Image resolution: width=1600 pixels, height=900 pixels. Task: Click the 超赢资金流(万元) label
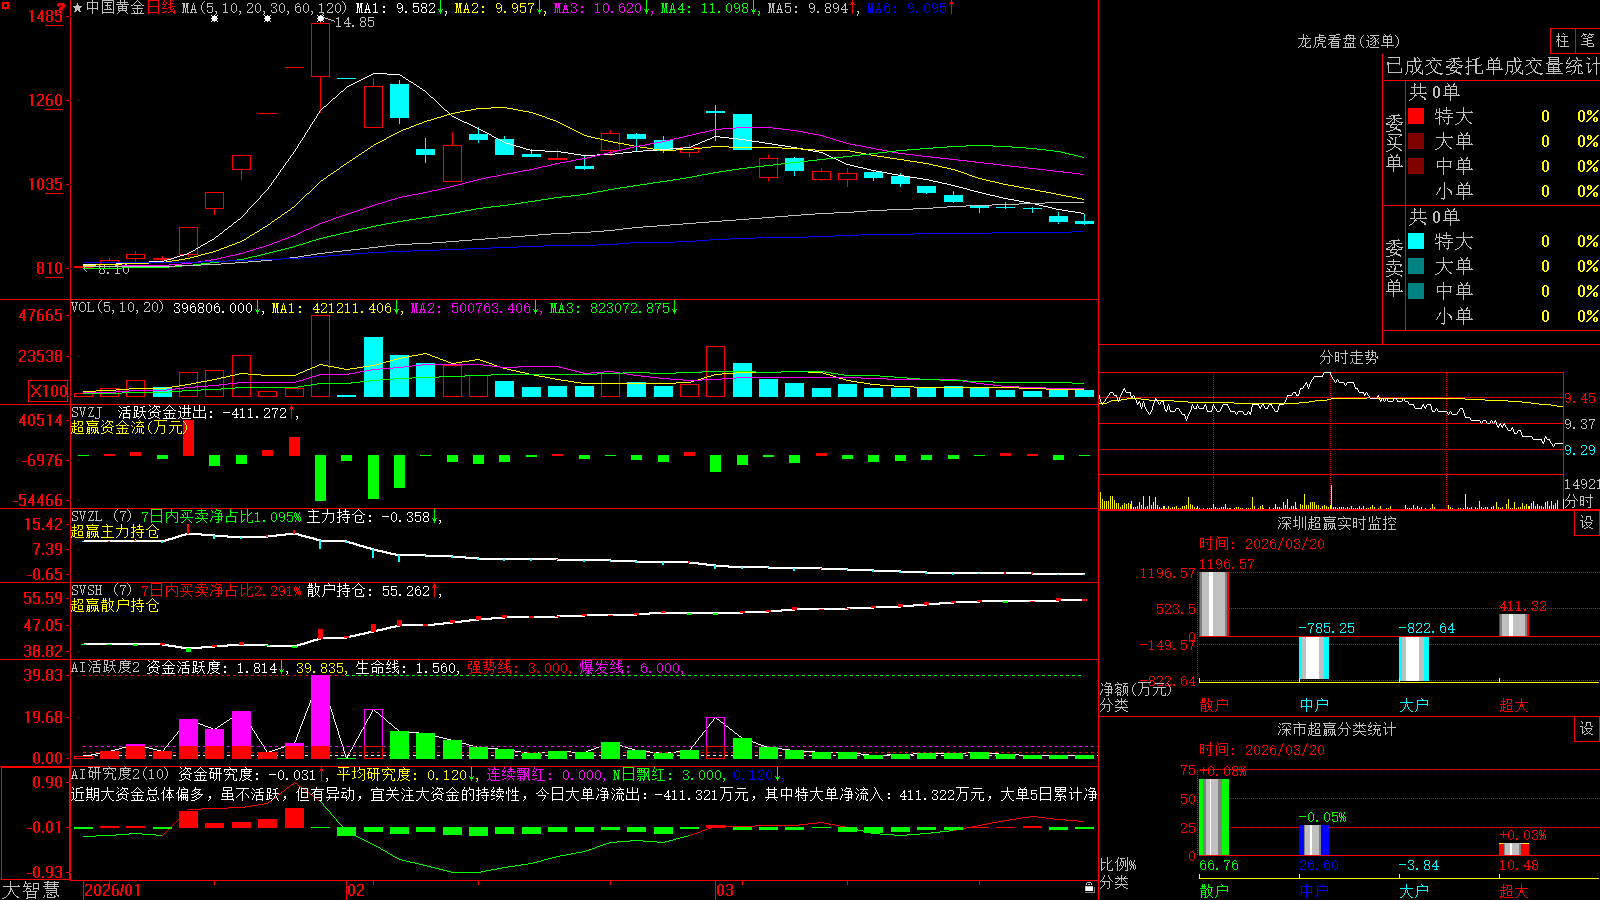tap(129, 427)
